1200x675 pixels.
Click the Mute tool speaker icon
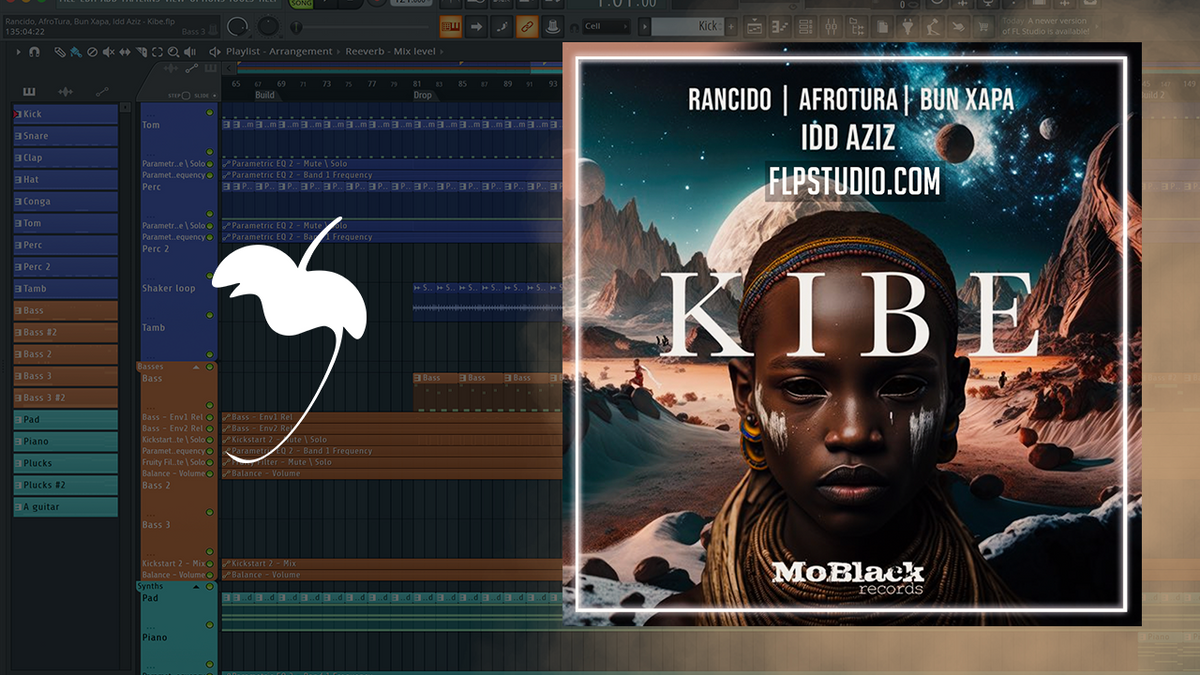coord(108,51)
